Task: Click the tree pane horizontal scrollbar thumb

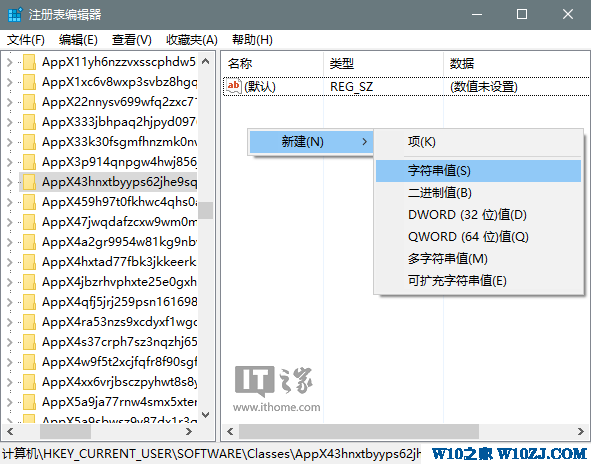Action: (x=65, y=432)
